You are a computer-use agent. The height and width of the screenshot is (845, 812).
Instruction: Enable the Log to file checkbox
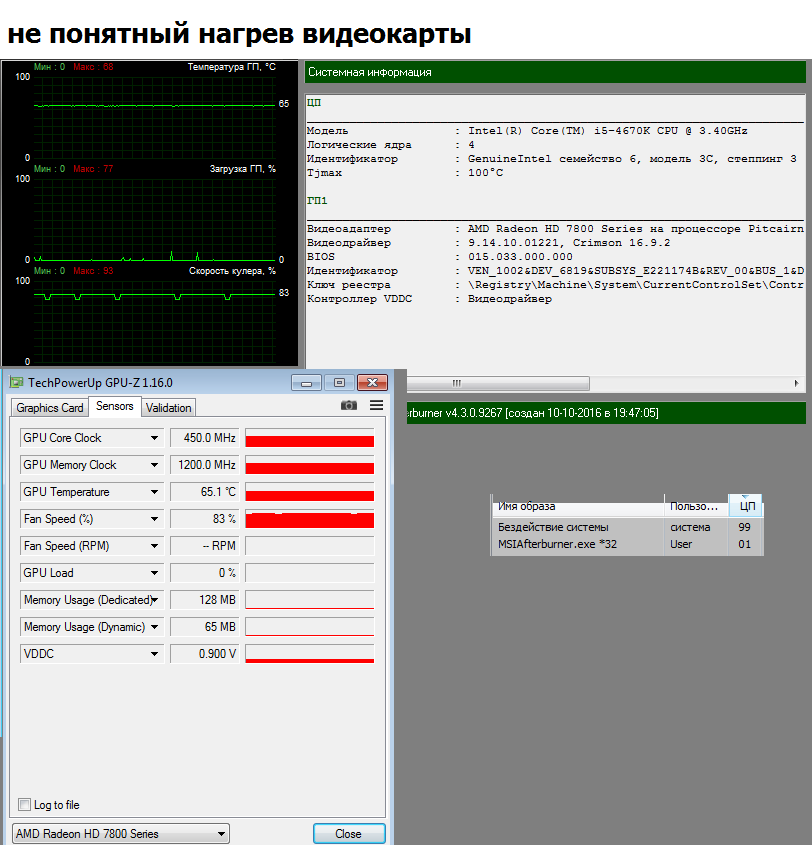tap(25, 805)
